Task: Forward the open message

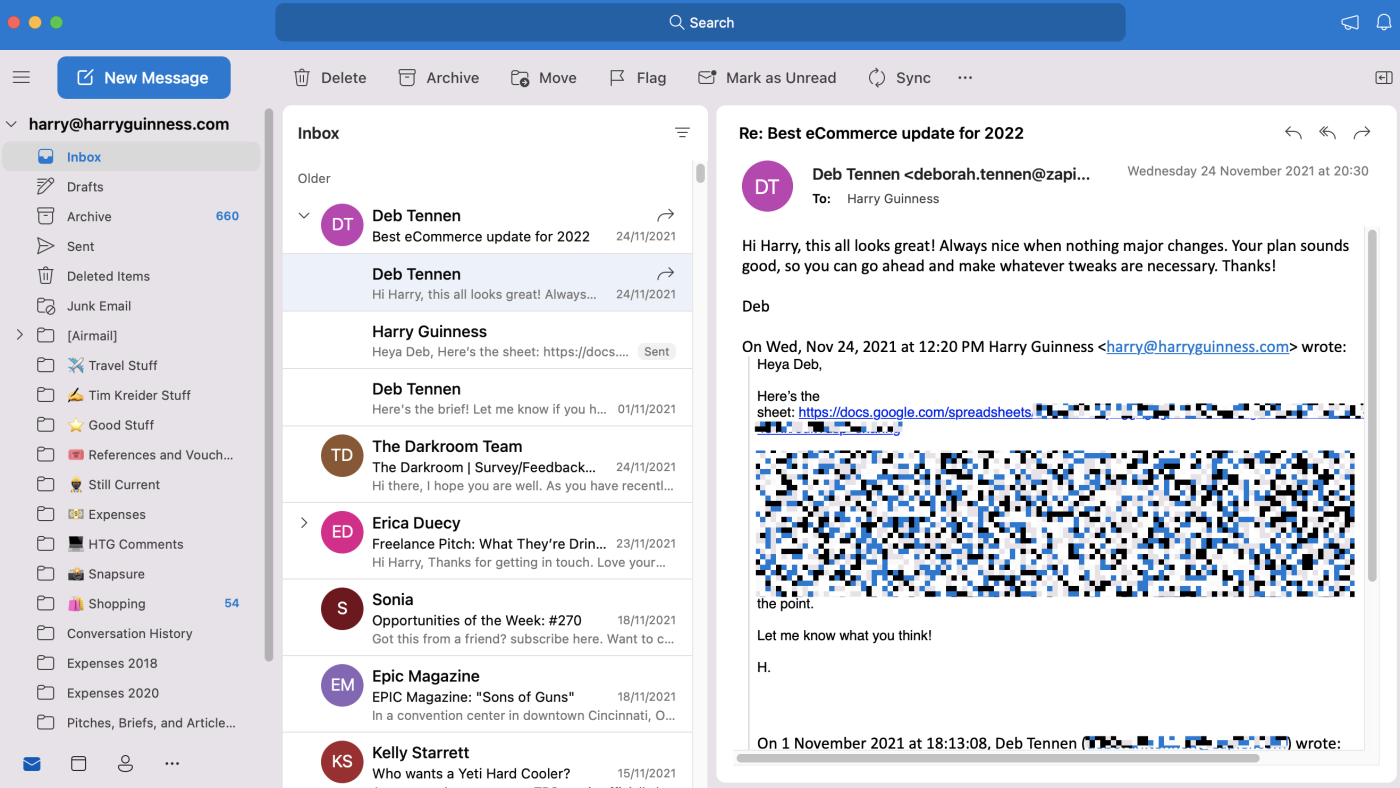Action: coord(1361,133)
